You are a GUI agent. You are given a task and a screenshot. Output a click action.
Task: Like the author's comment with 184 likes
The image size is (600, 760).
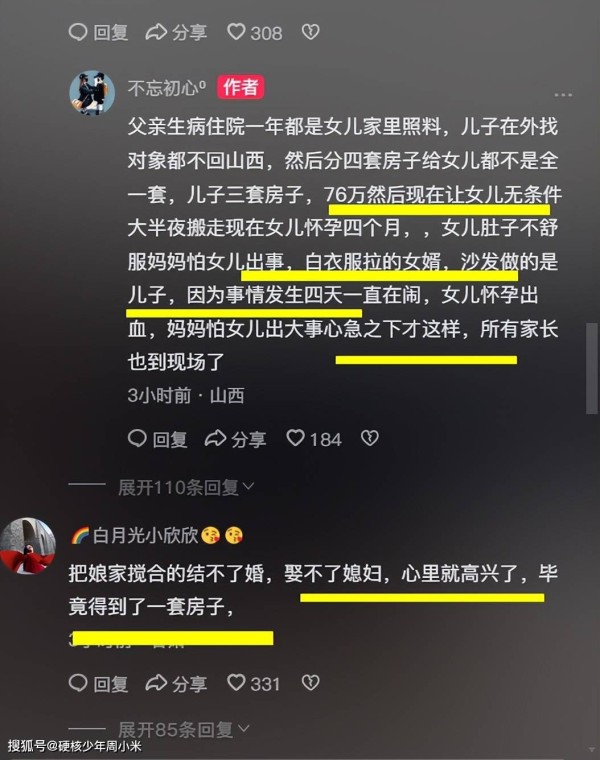[314, 439]
